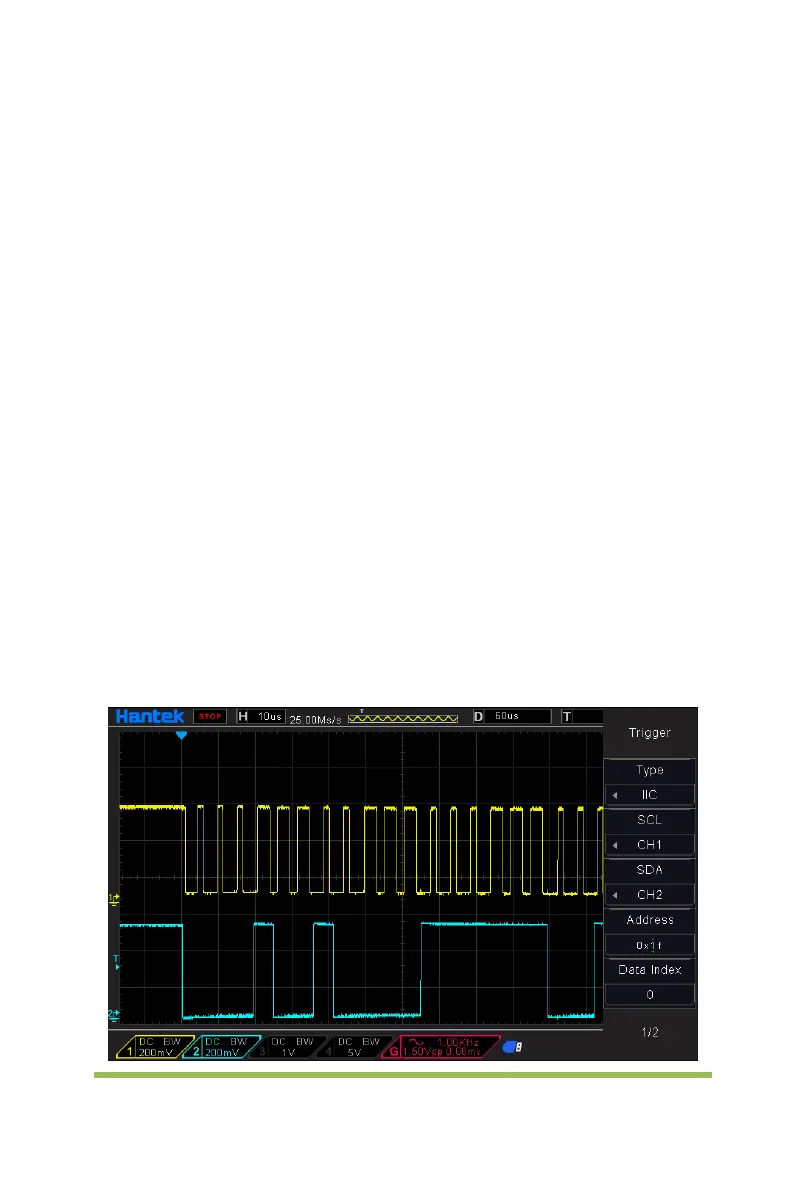This screenshot has width=794, height=1191.
Task: Open the SDA CH2 source selector
Action: click(x=650, y=895)
